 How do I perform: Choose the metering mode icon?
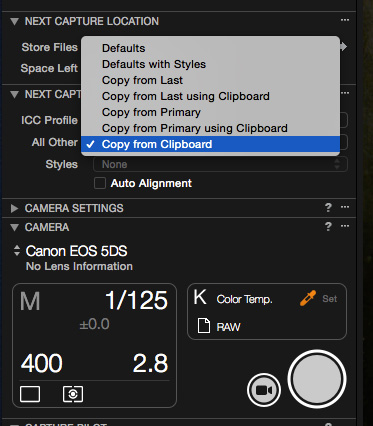[x=73, y=394]
